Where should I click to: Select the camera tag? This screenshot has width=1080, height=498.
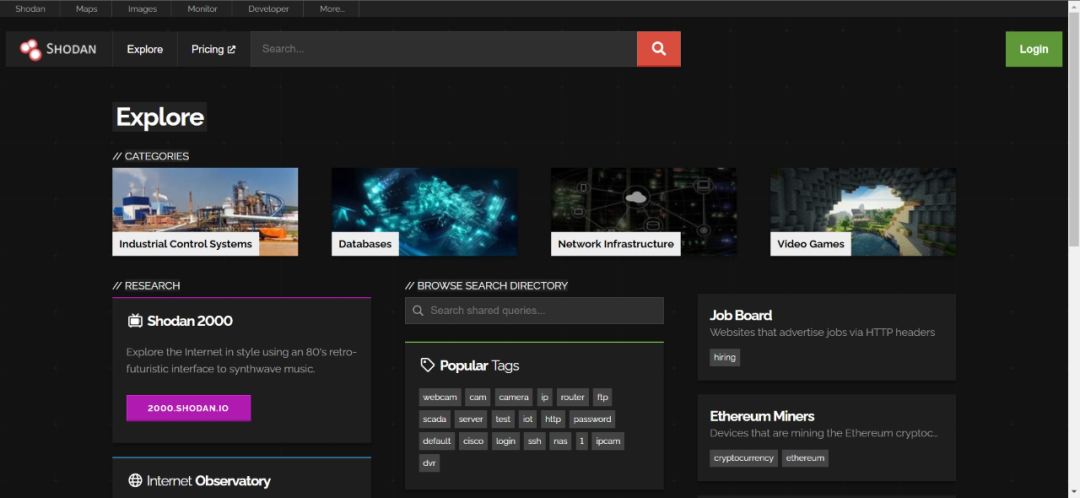click(x=514, y=397)
